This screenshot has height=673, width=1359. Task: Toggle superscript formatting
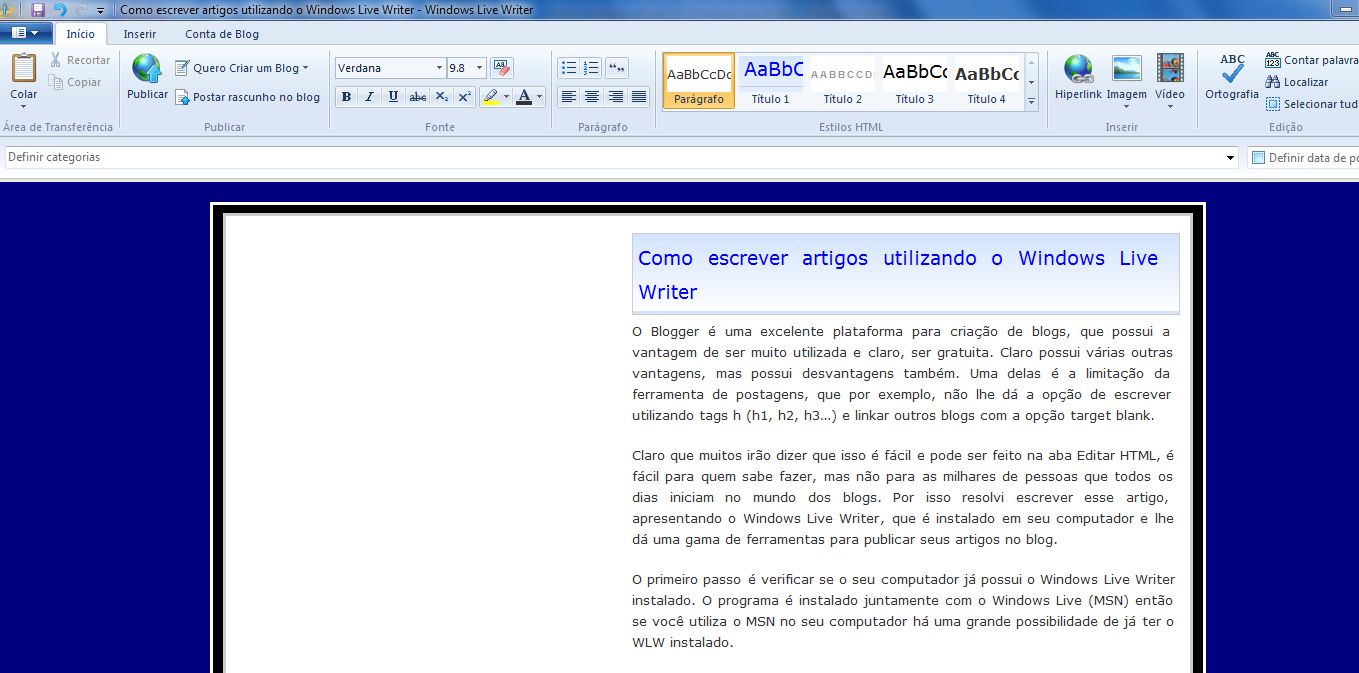click(465, 97)
